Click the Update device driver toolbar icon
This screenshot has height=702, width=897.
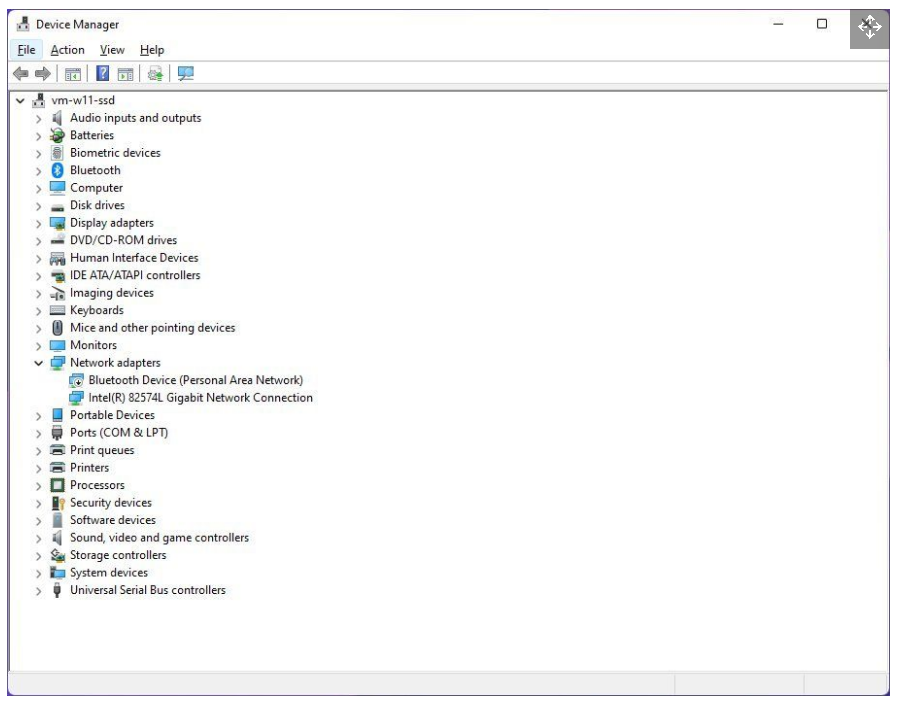pos(155,73)
